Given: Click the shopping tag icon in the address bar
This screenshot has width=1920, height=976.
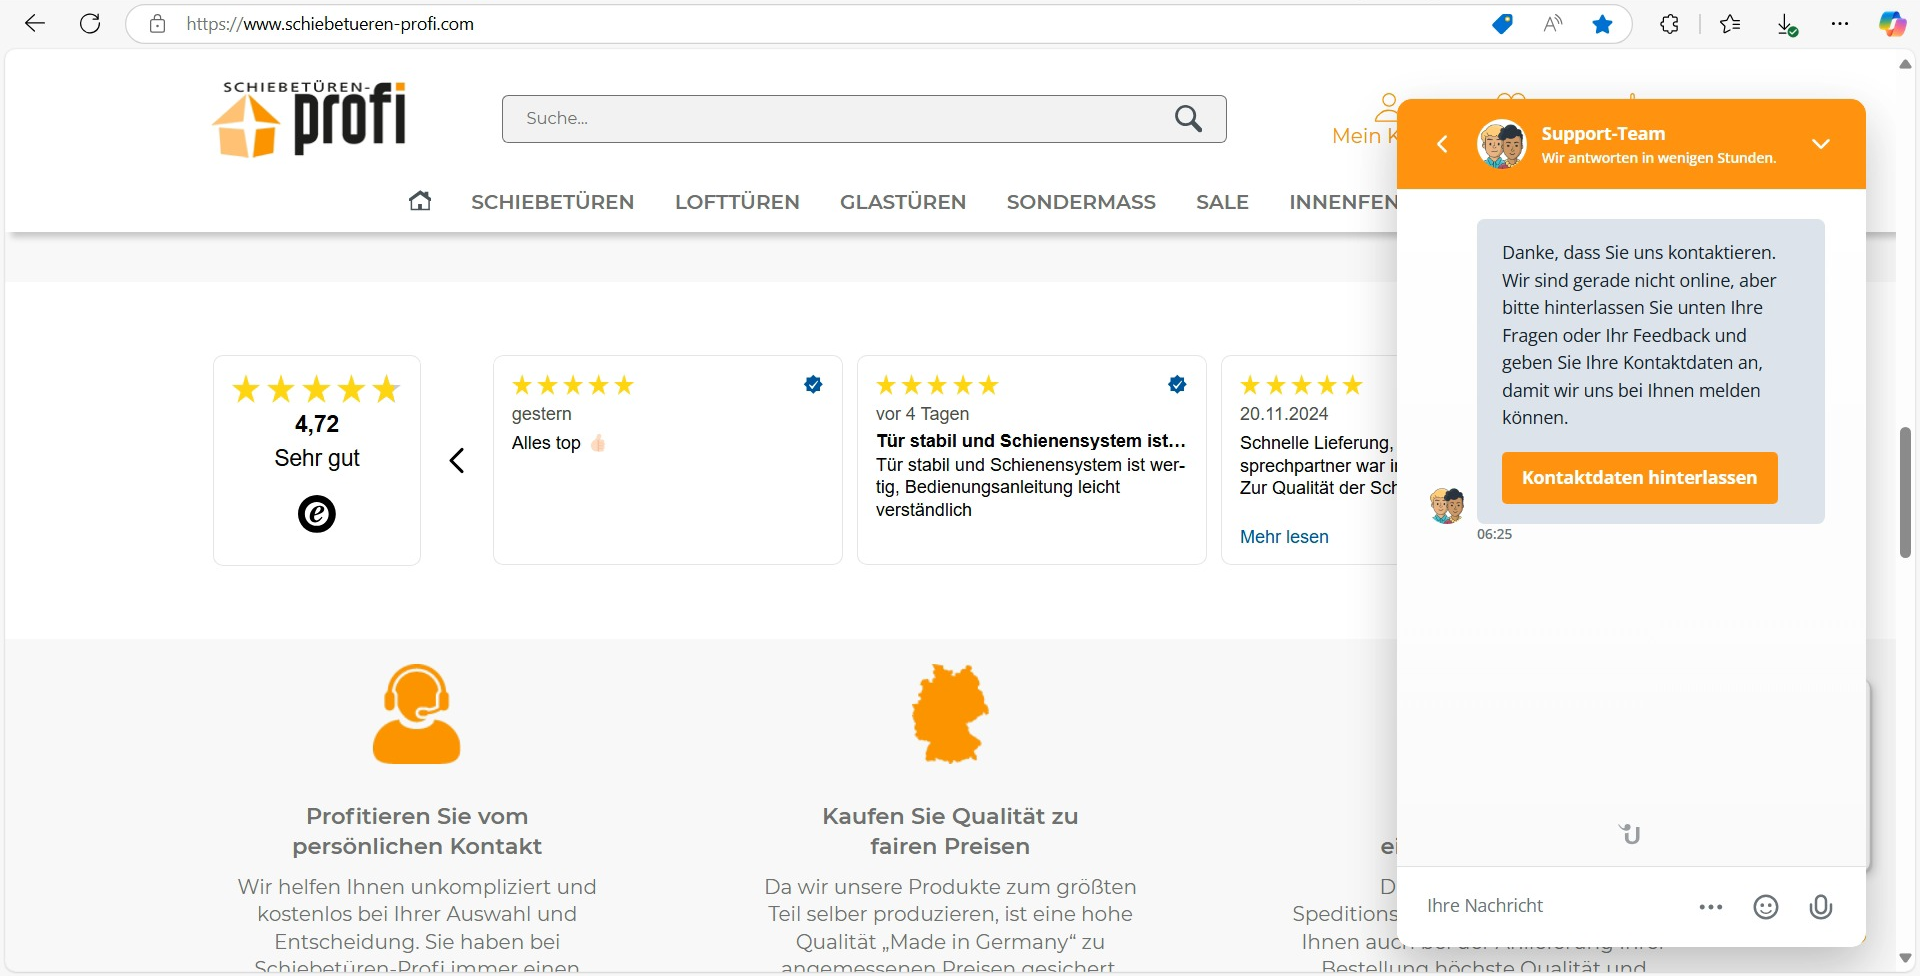Looking at the screenshot, I should 1502,23.
